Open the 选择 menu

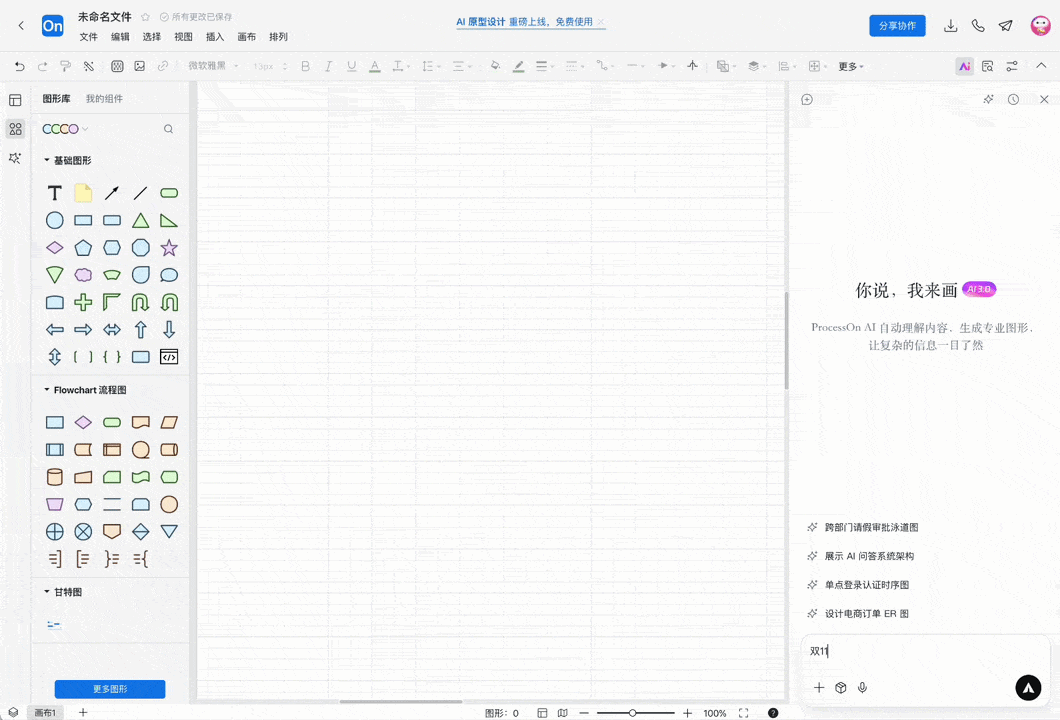[152, 37]
